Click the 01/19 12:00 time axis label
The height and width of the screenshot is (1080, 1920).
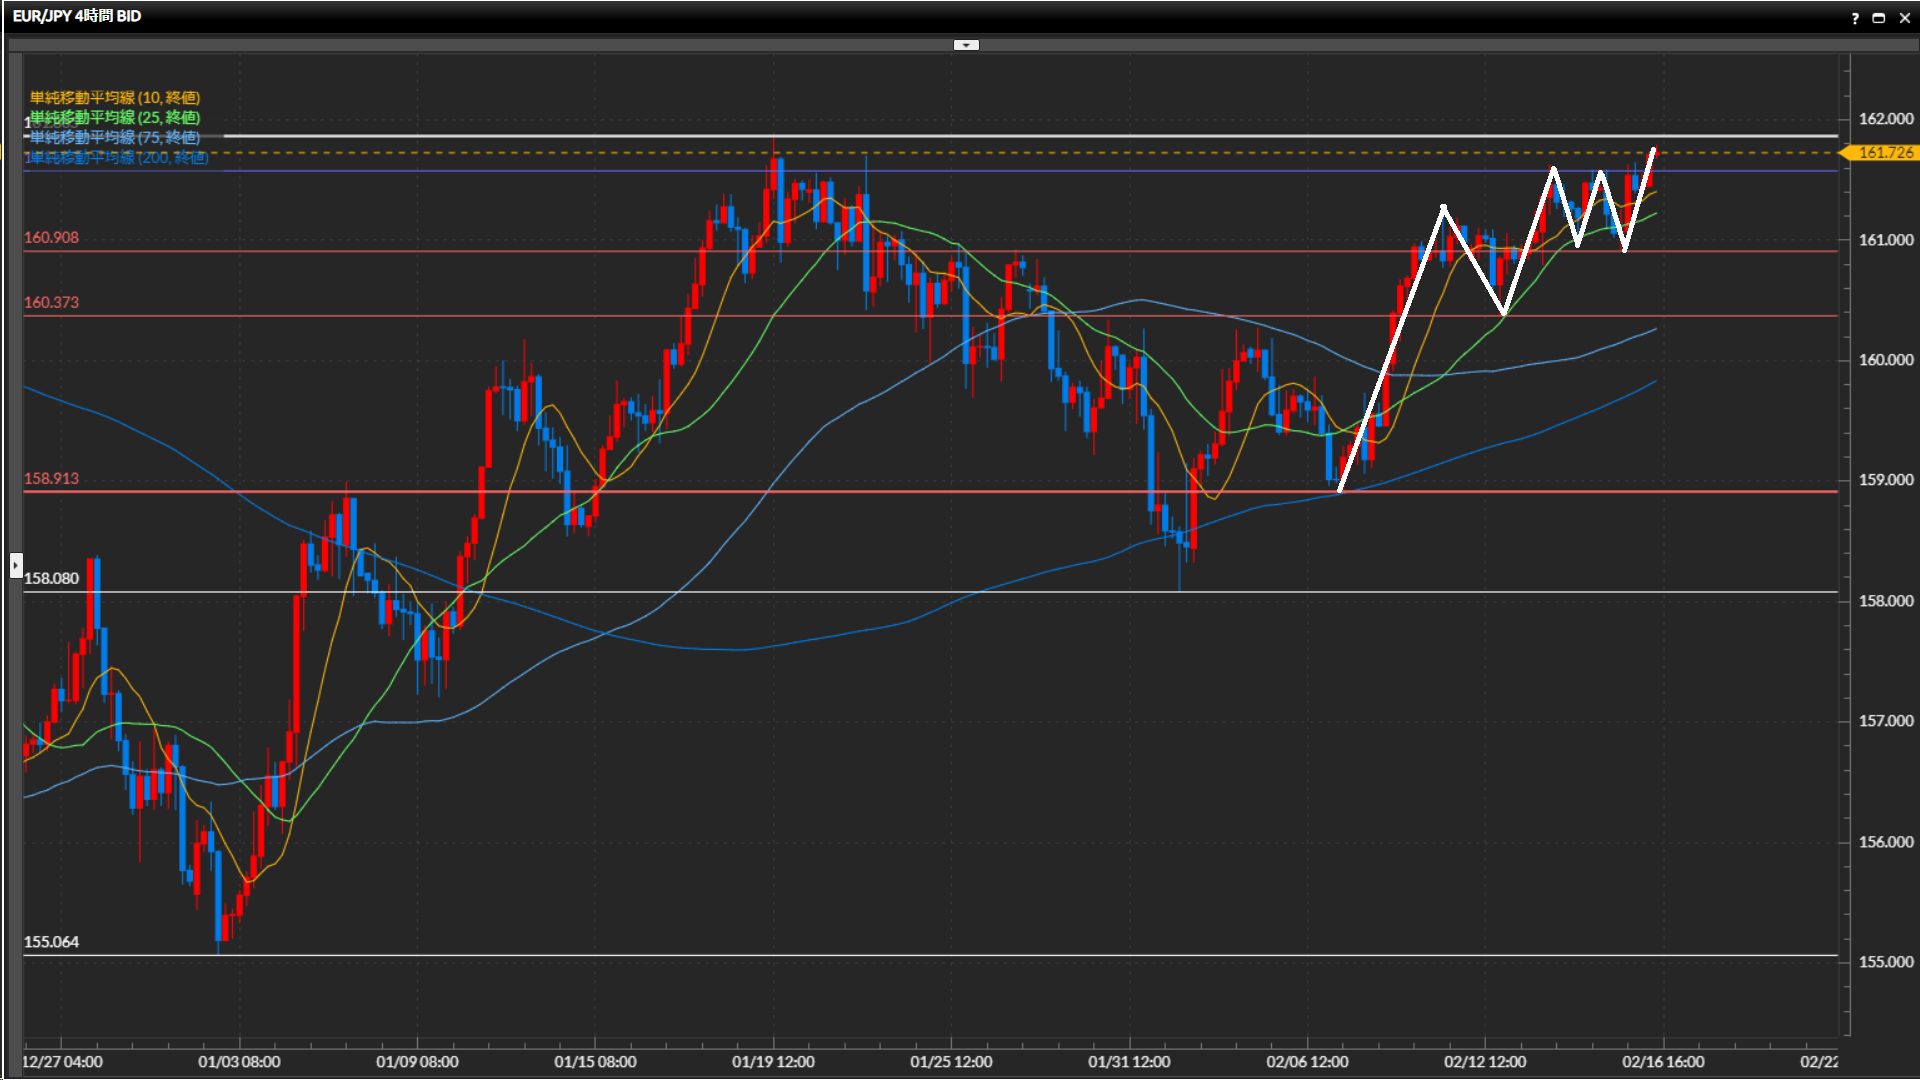click(x=773, y=1062)
